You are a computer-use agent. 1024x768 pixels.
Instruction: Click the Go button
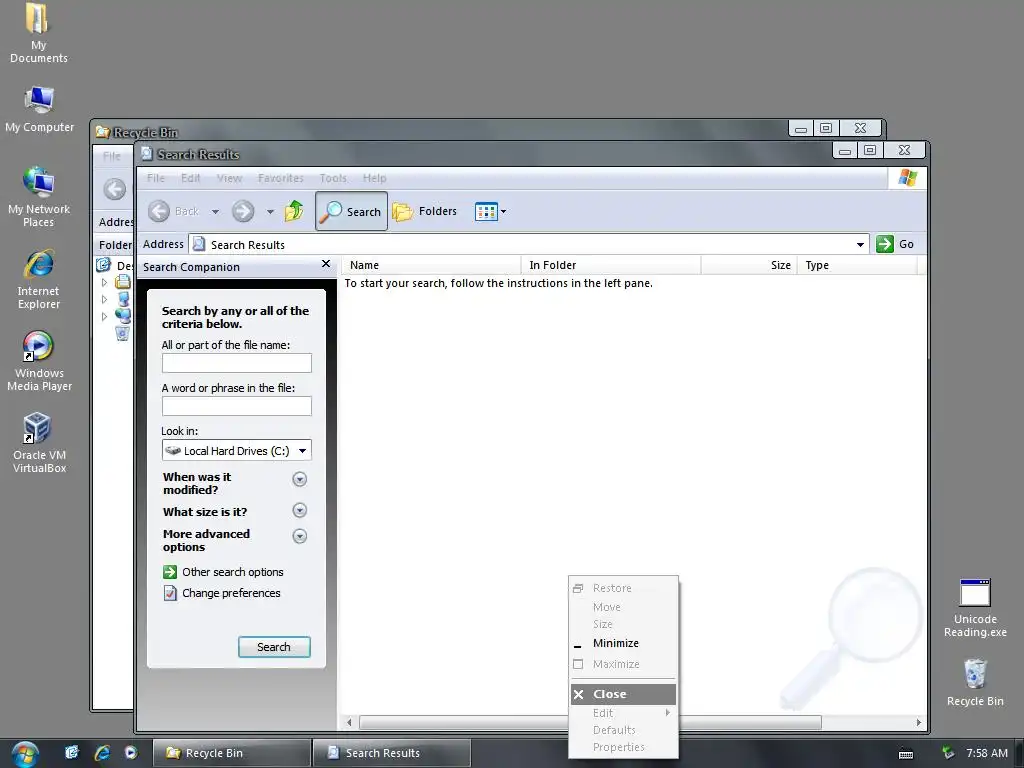895,244
